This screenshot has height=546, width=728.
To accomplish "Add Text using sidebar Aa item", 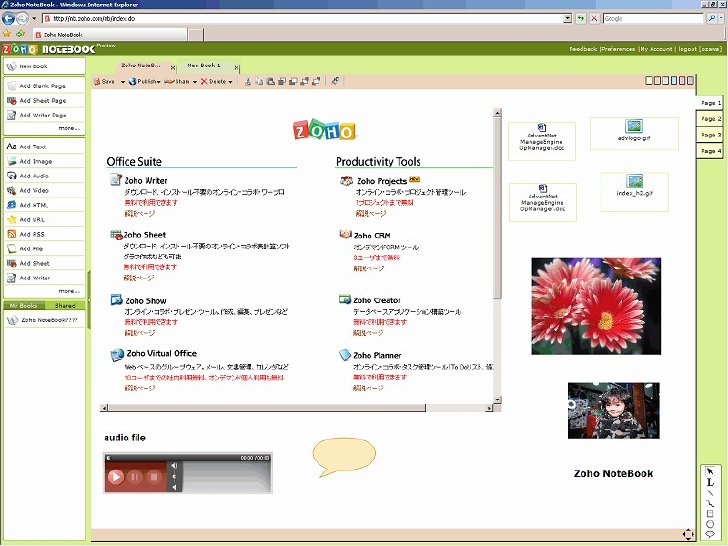I will (x=44, y=147).
